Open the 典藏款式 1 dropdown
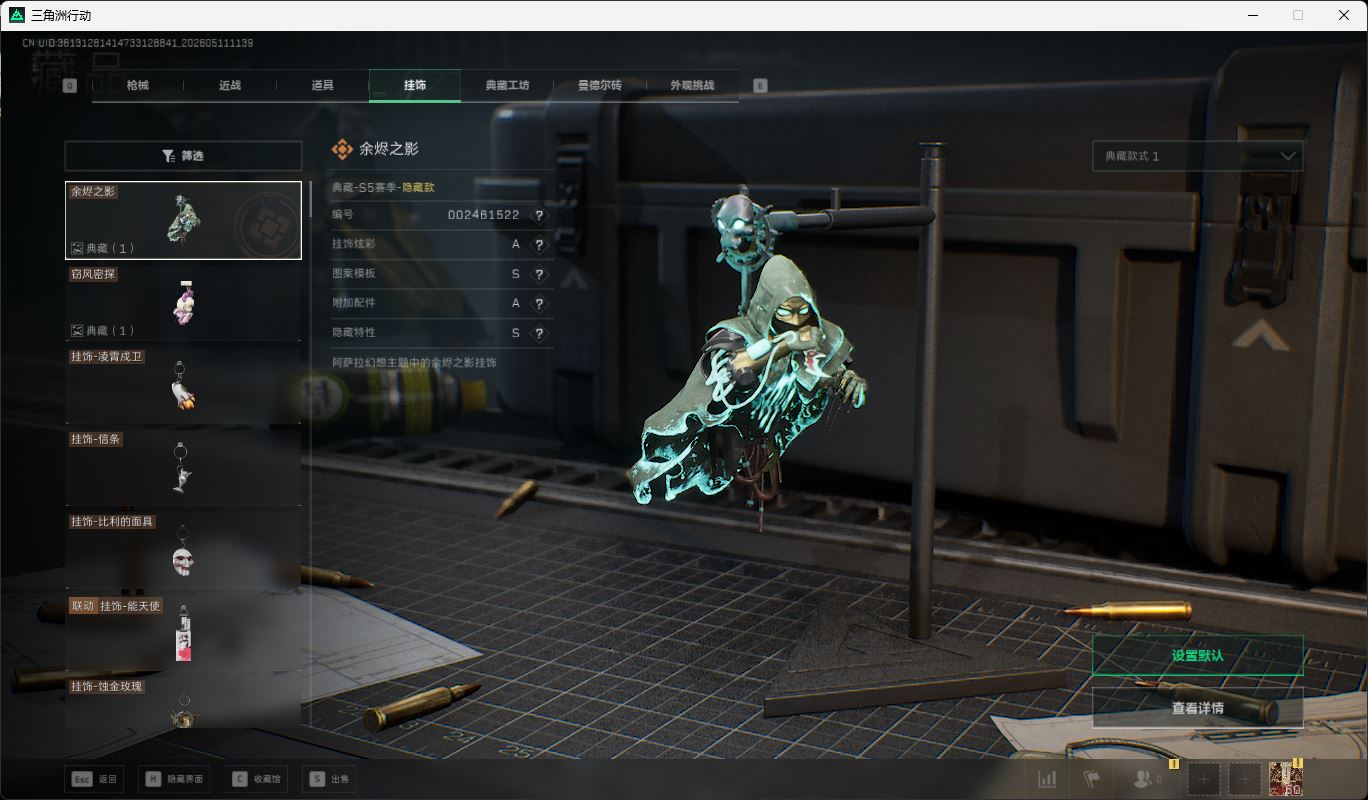This screenshot has height=800, width=1368. pos(1197,156)
